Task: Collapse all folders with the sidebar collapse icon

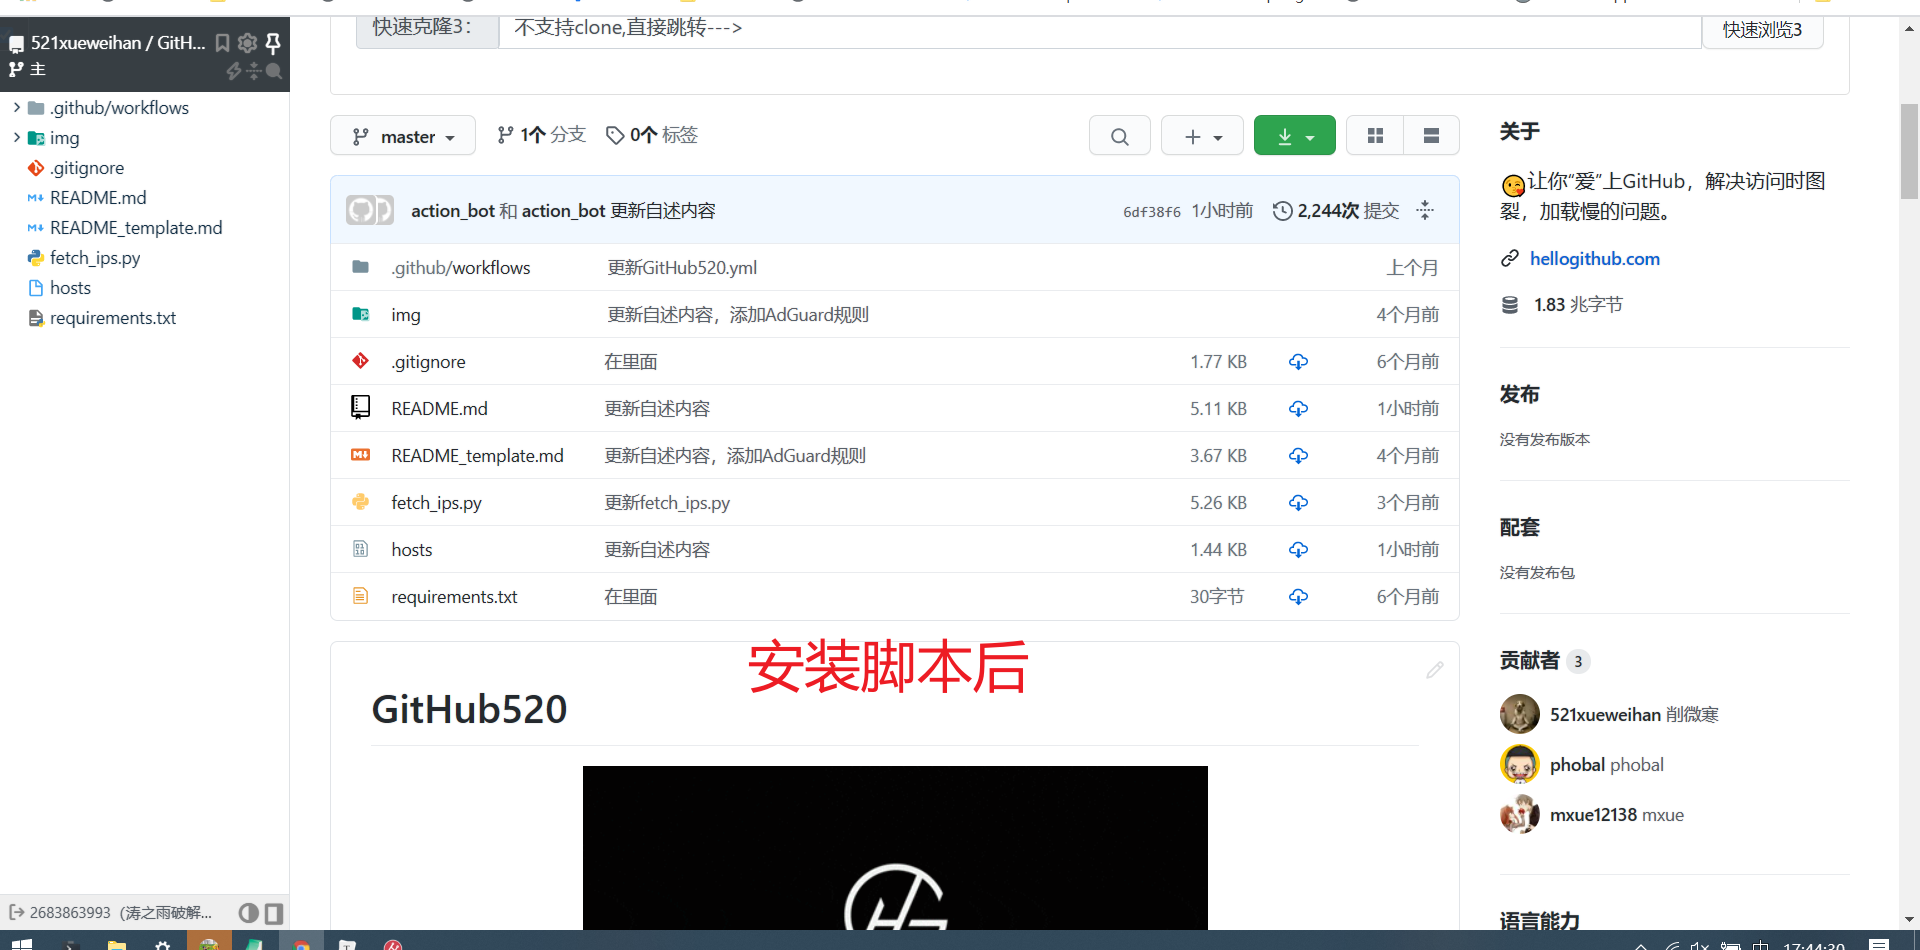Action: pos(254,71)
